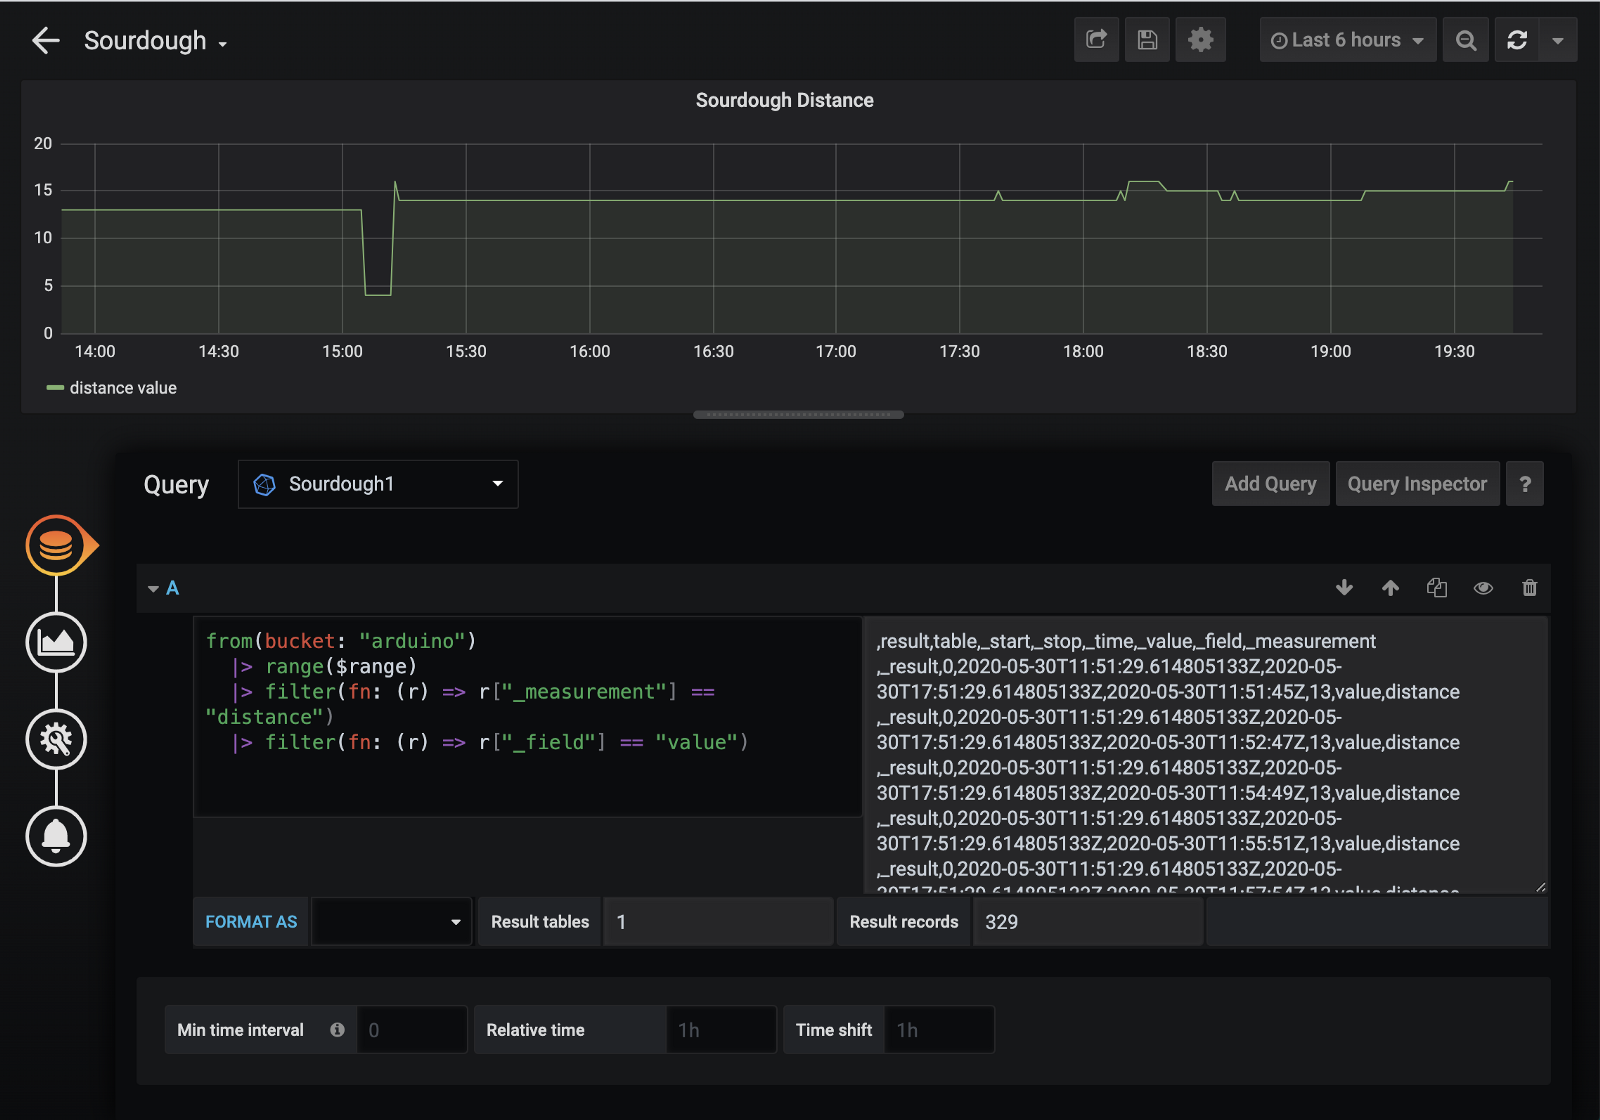Click the Add Query button

[x=1270, y=484]
